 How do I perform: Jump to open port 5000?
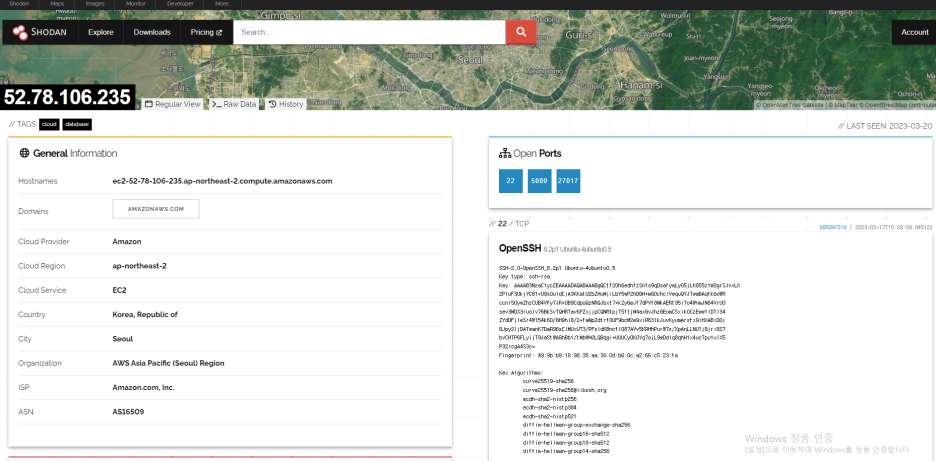(x=539, y=181)
